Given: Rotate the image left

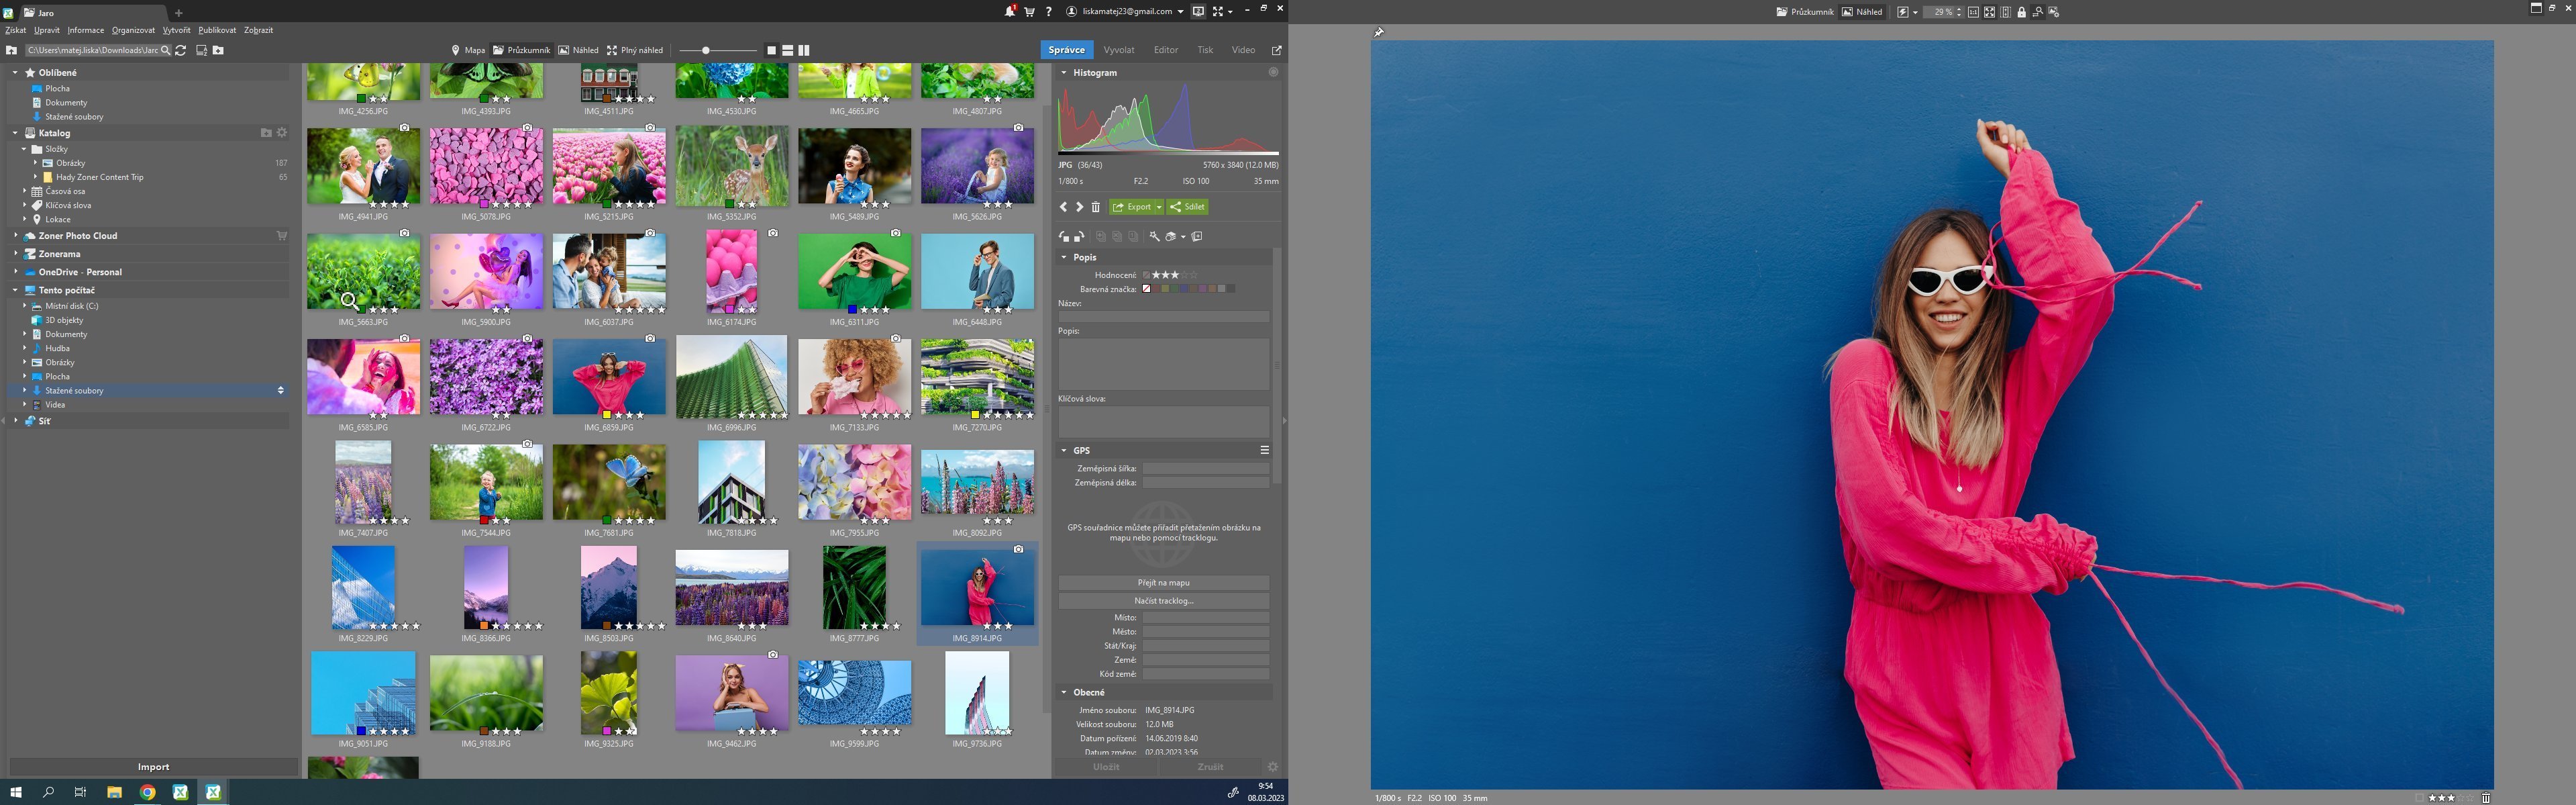Looking at the screenshot, I should pos(1064,237).
